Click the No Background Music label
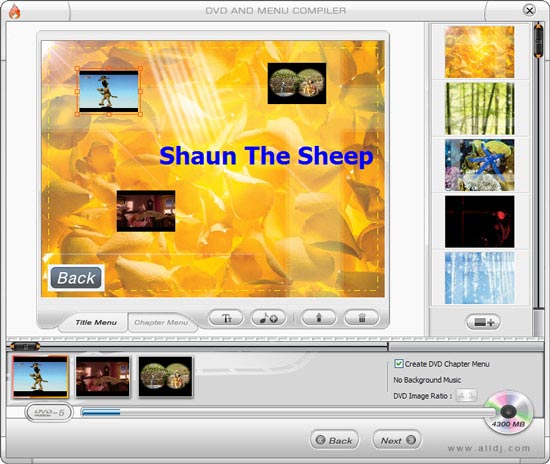Viewport: 550px width, 464px height. tap(427, 380)
